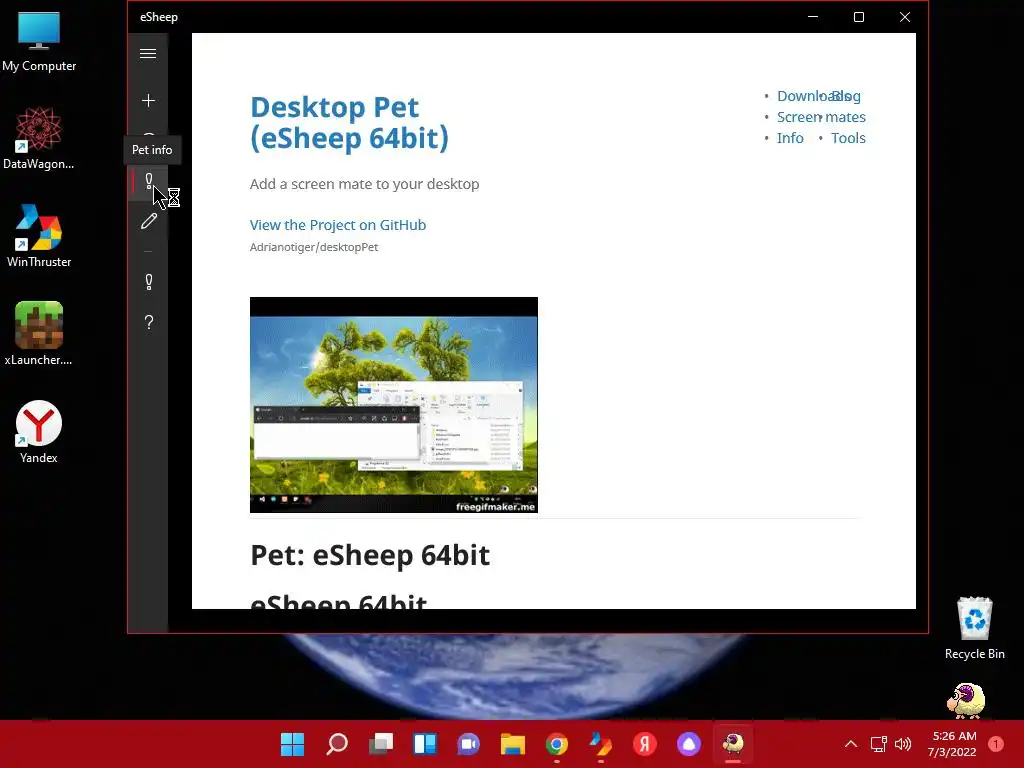Open Task View from the taskbar
Image resolution: width=1024 pixels, height=768 pixels.
click(381, 744)
